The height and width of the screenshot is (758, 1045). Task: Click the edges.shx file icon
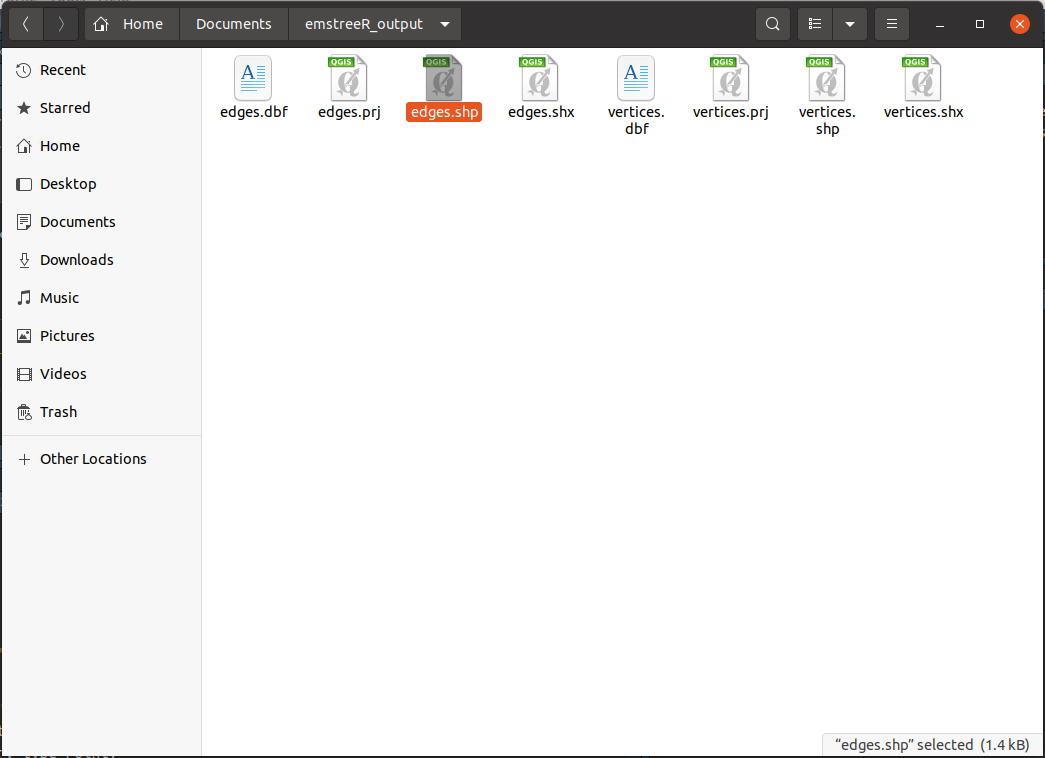click(x=539, y=79)
